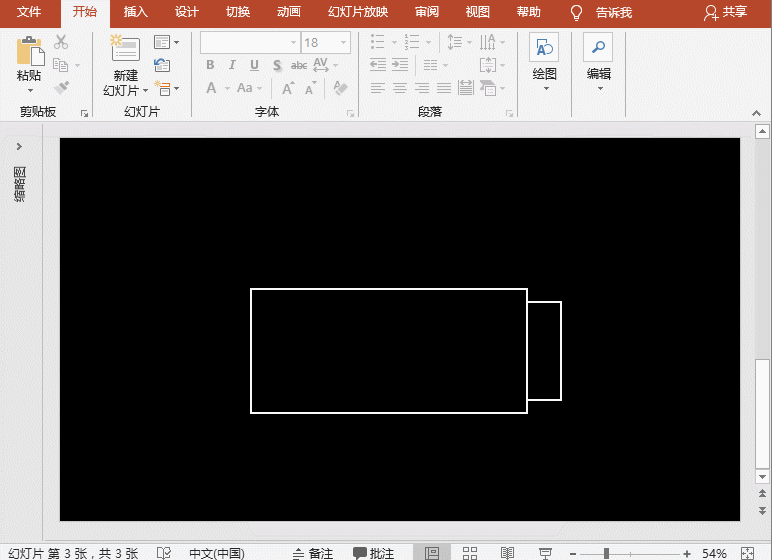This screenshot has width=772, height=560.
Task: Click the zoom out minus button
Action: tap(573, 554)
